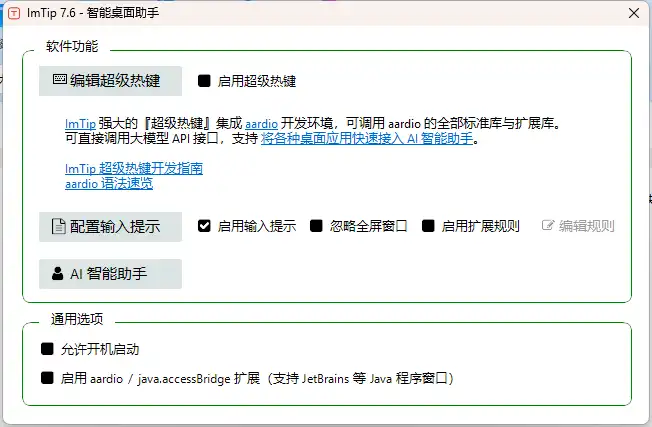The width and height of the screenshot is (652, 427).
Task: Enable 允许开机启动 checkbox
Action: coord(47,349)
